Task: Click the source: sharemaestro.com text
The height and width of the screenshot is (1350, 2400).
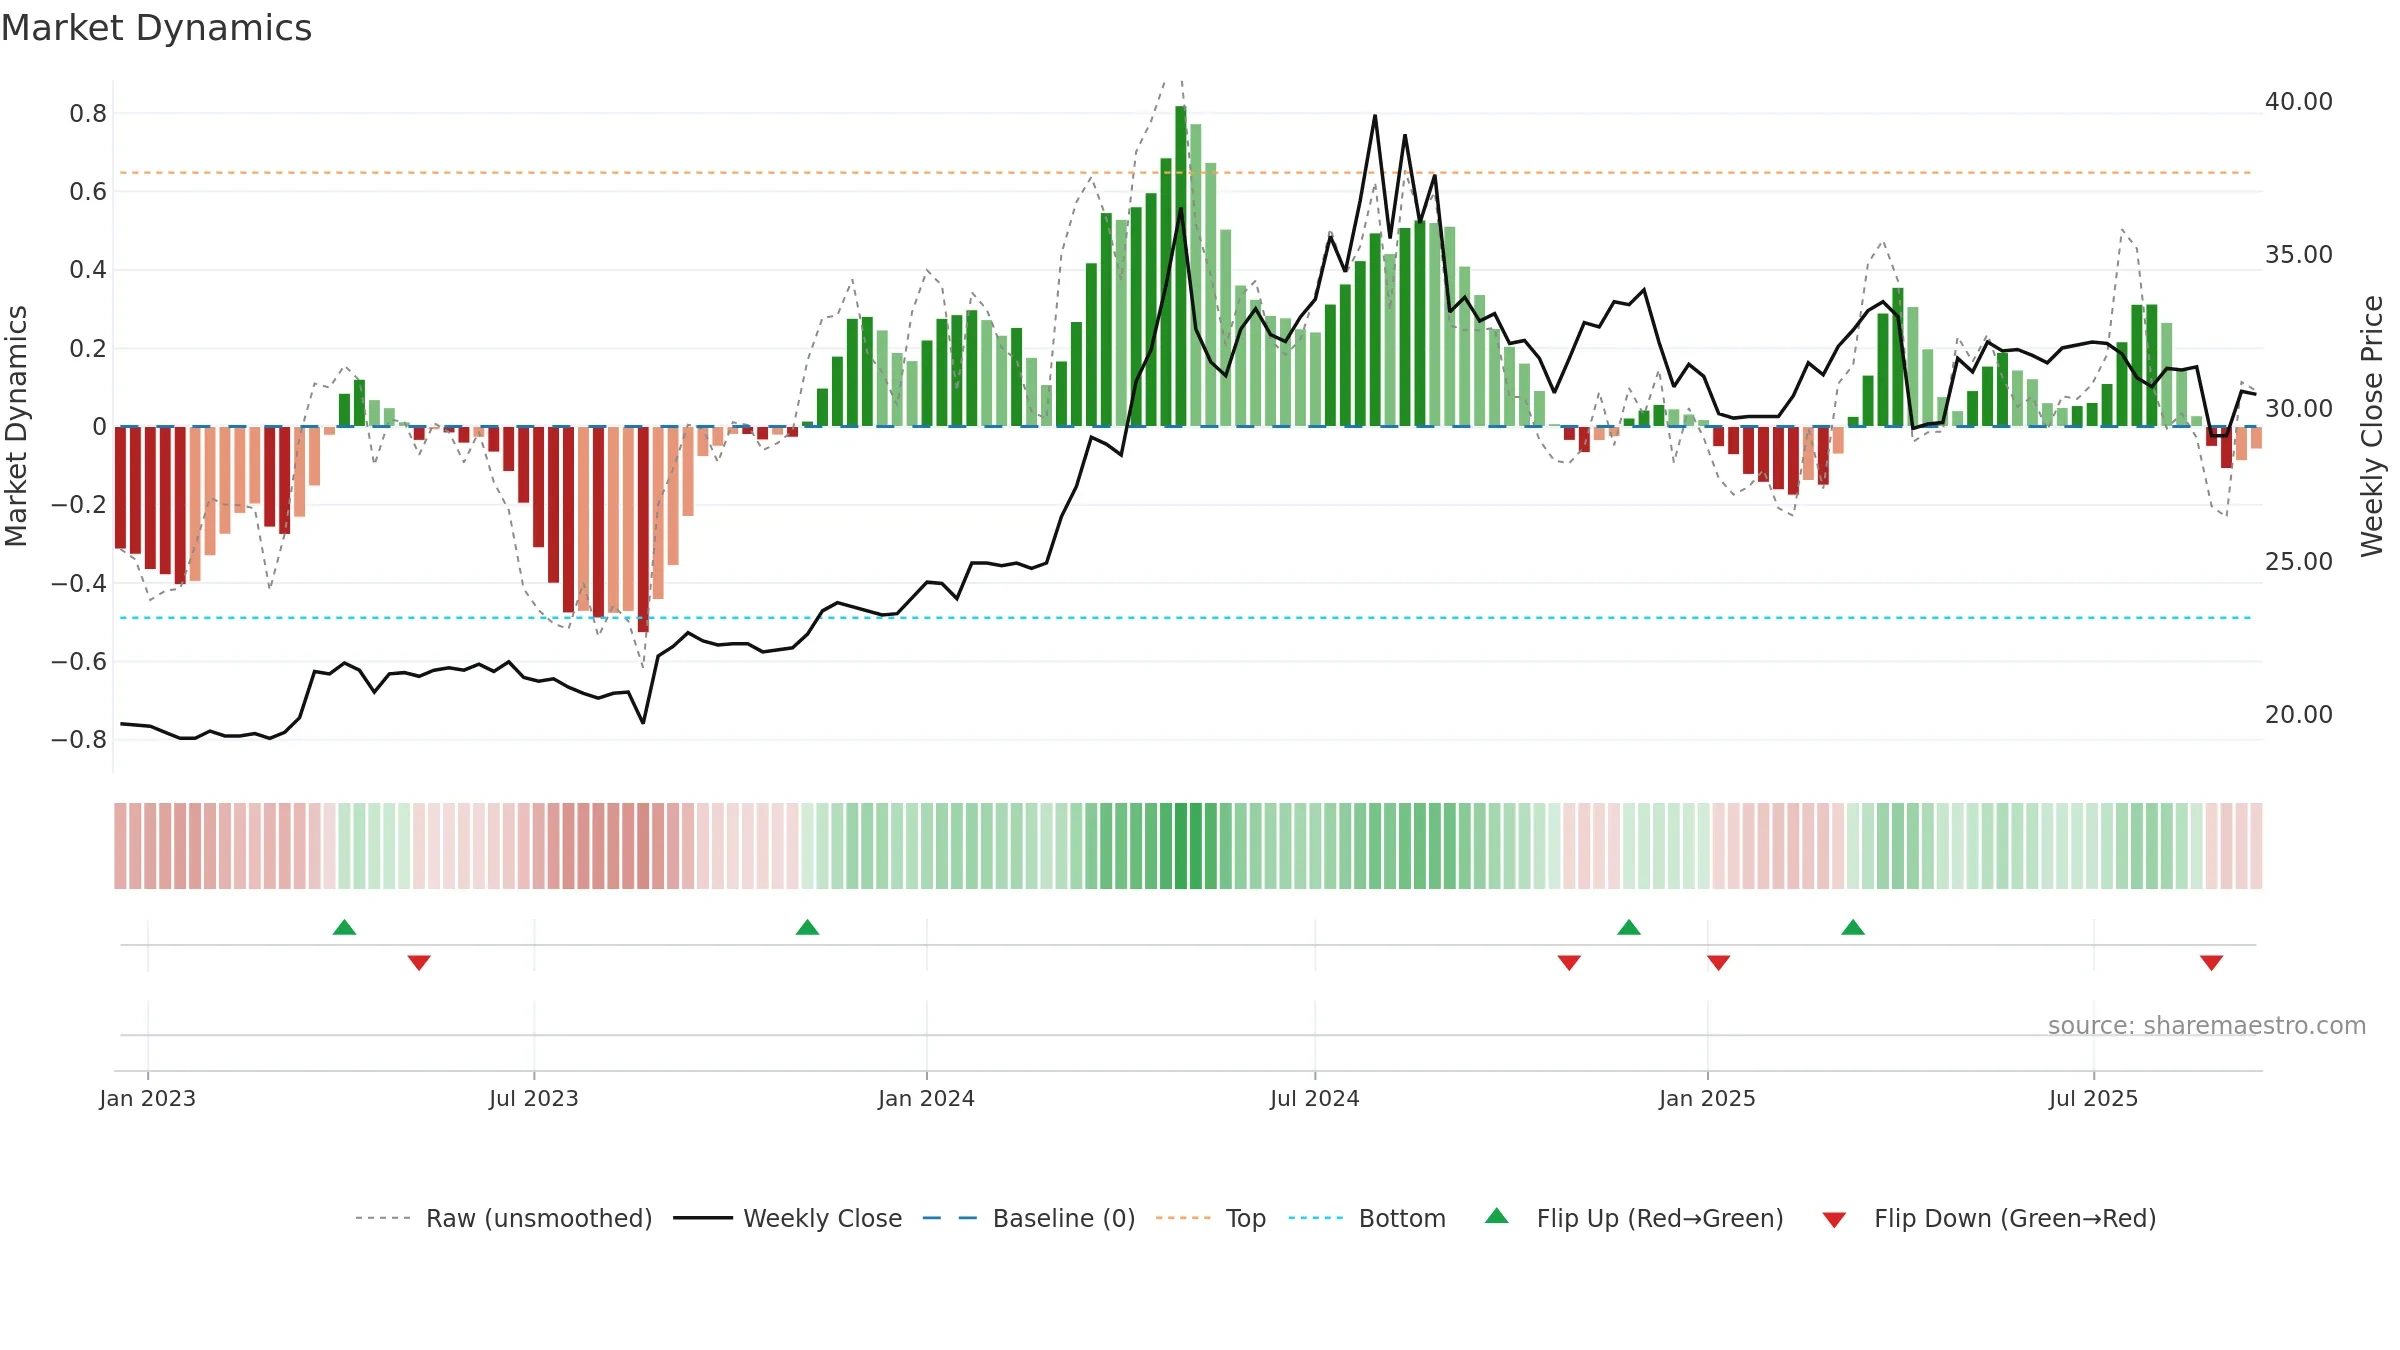Action: click(x=2207, y=1025)
